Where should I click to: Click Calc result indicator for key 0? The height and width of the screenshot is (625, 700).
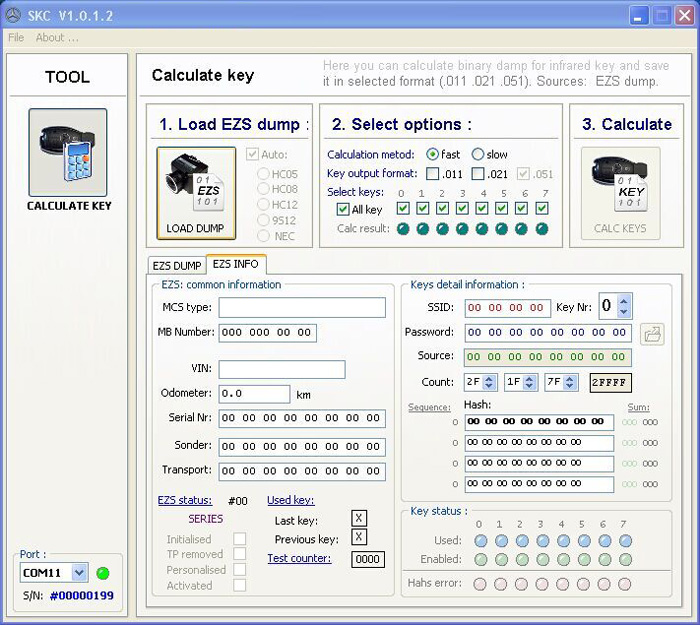tap(403, 229)
